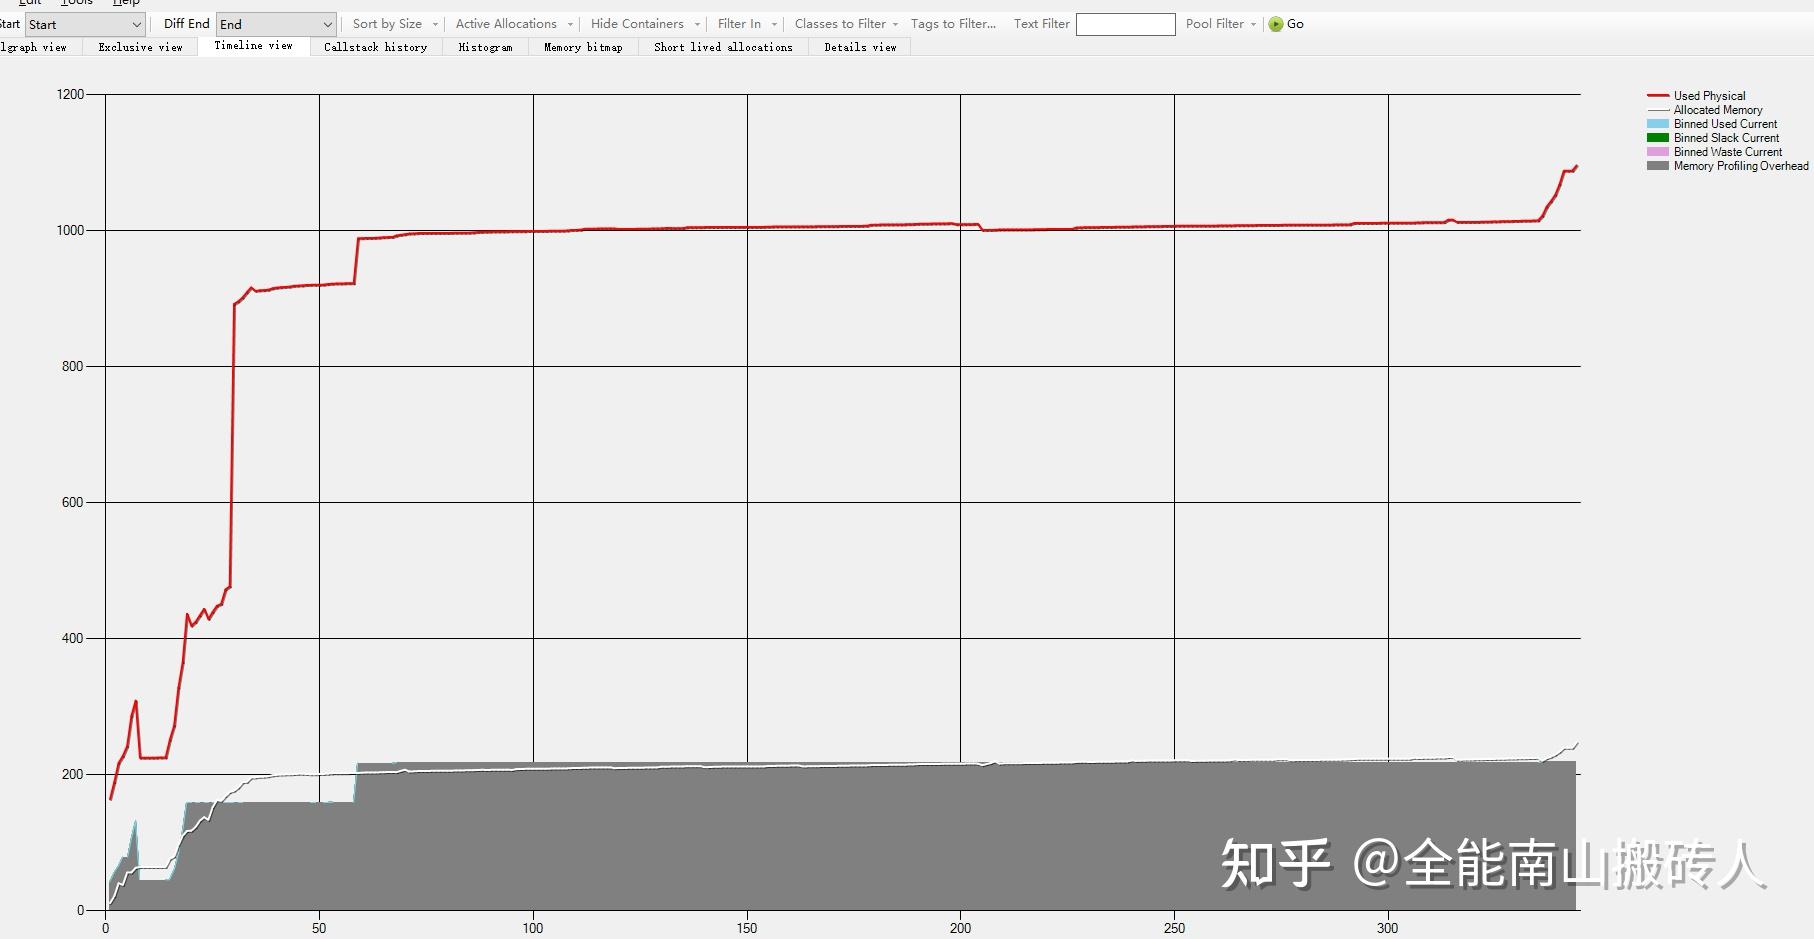Screen dimensions: 1814x939
Task: Click the green Go play icon
Action: point(1274,24)
